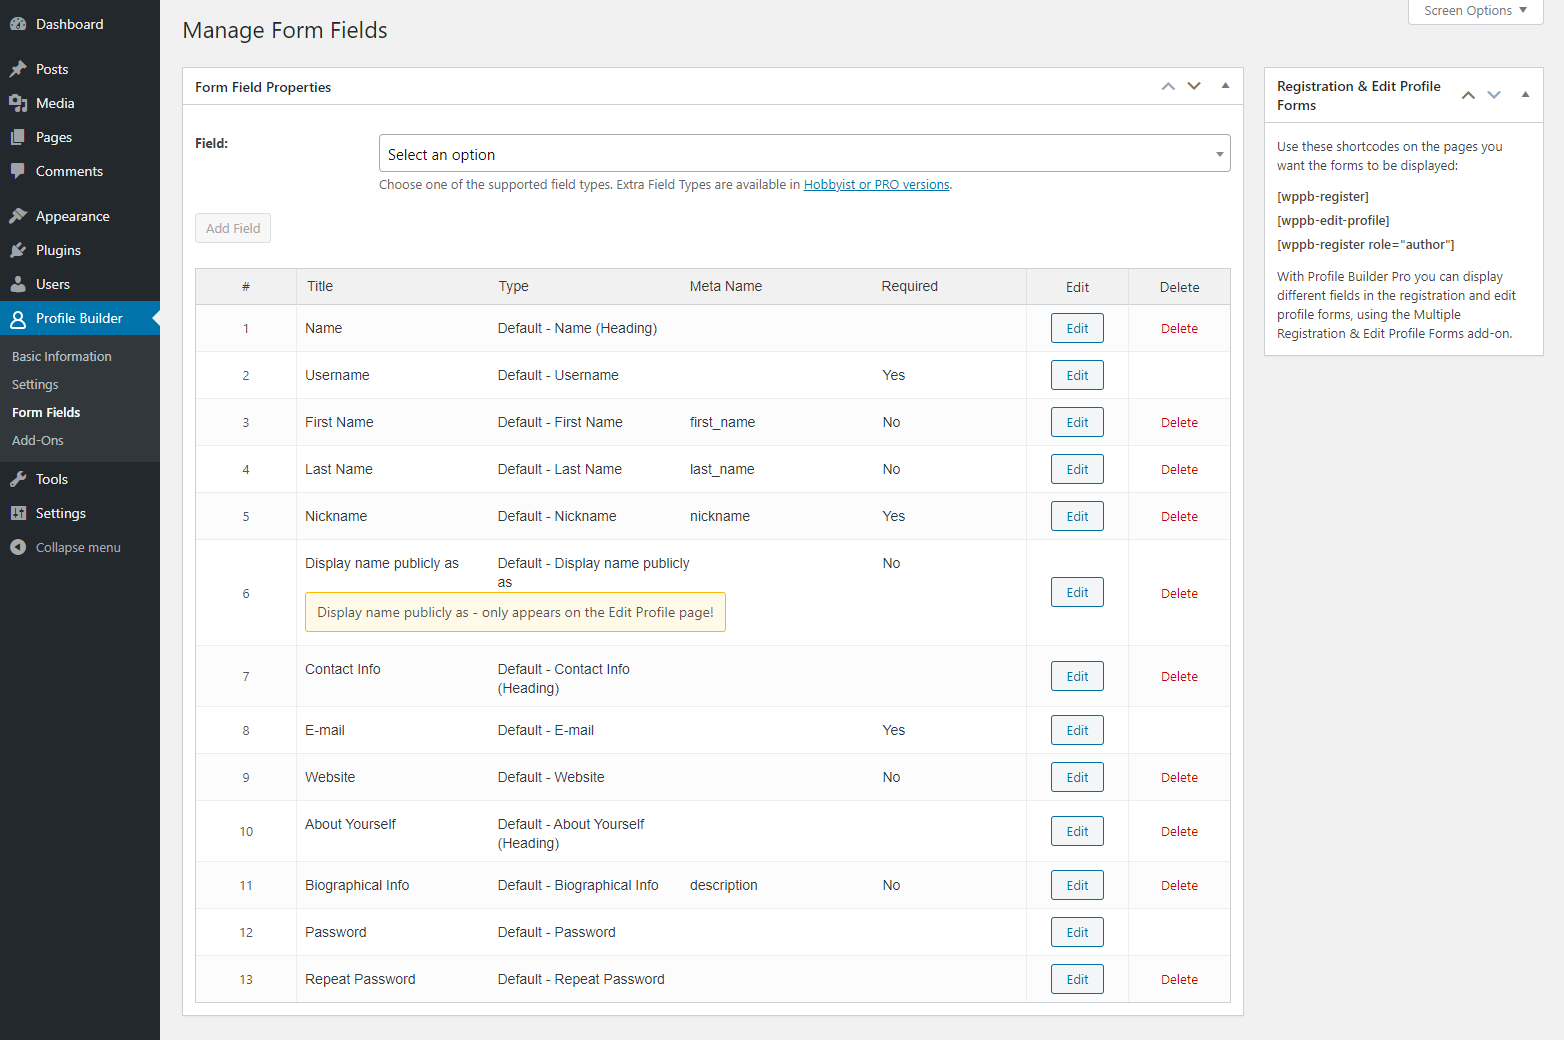Click the Dashboard gauge icon
The height and width of the screenshot is (1040, 1564).
[18, 24]
